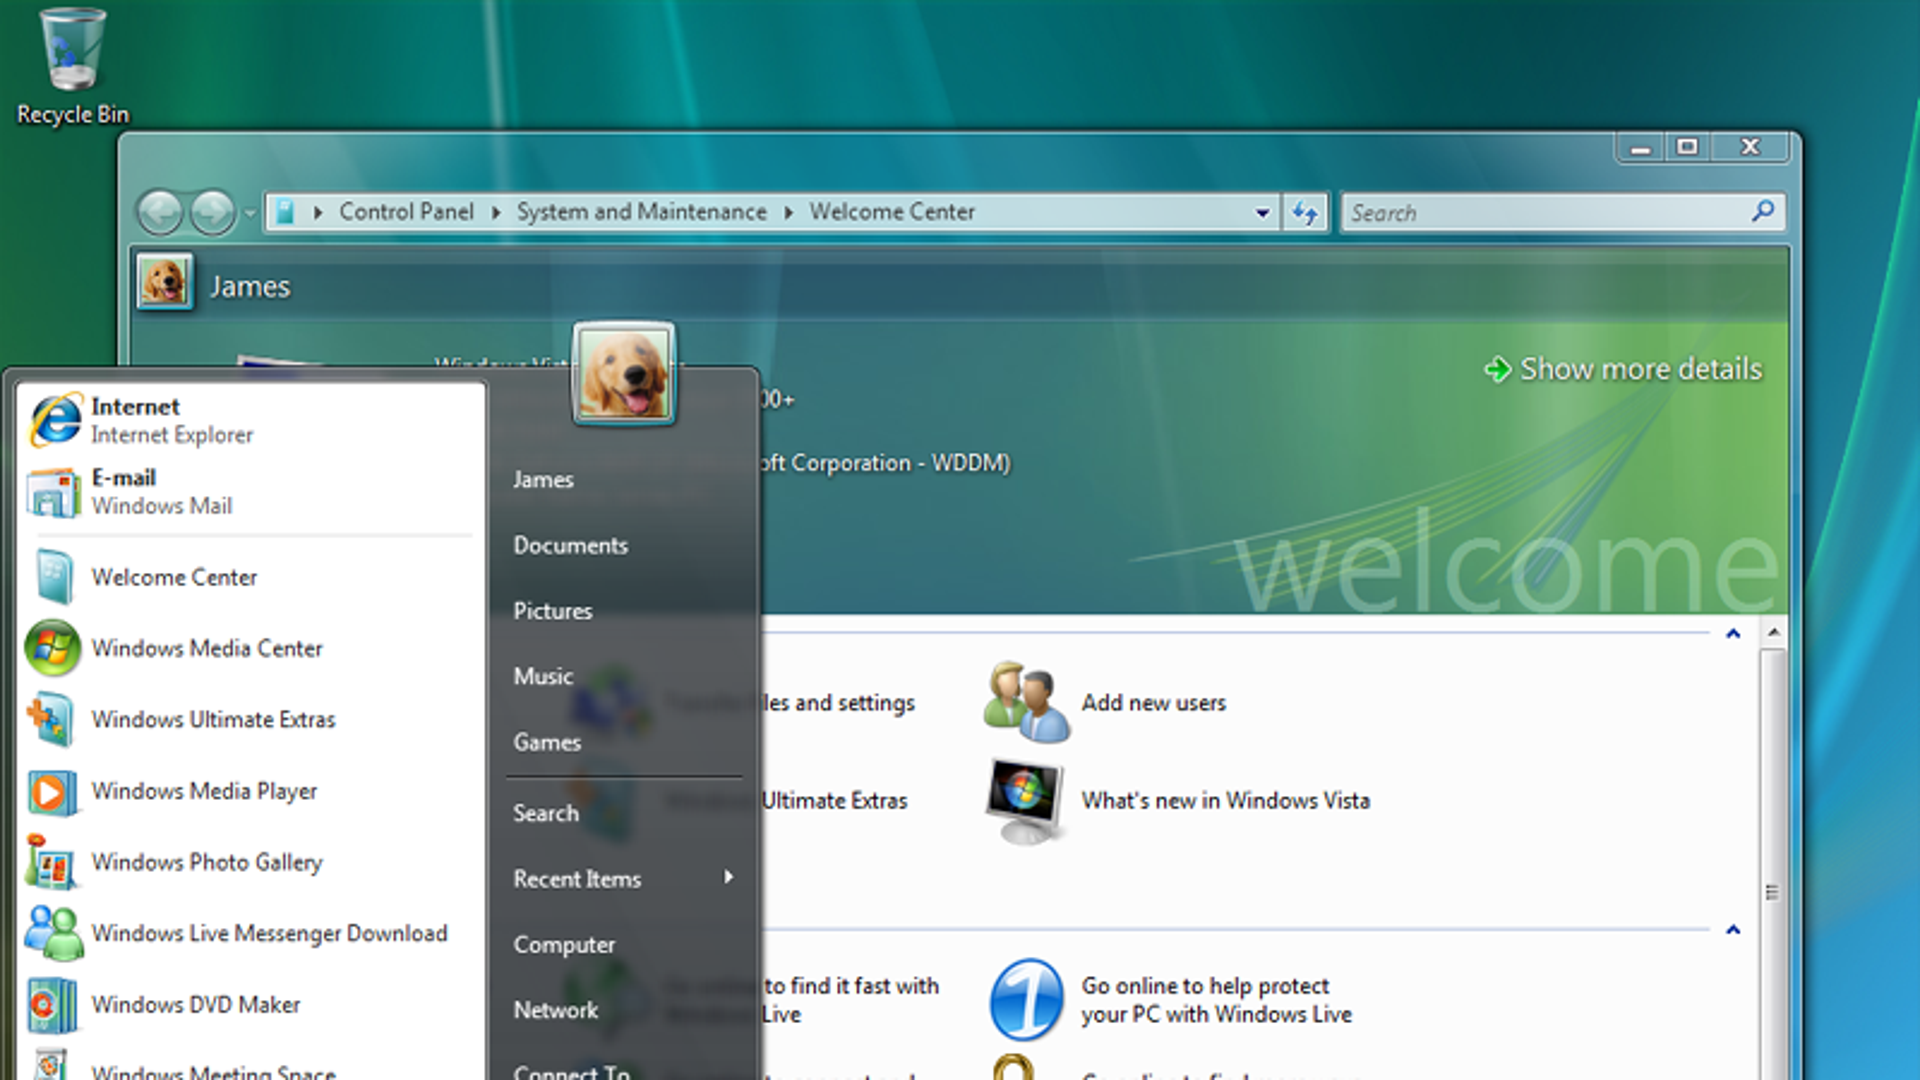Click the Back navigation arrow
The image size is (1920, 1080).
tap(160, 212)
